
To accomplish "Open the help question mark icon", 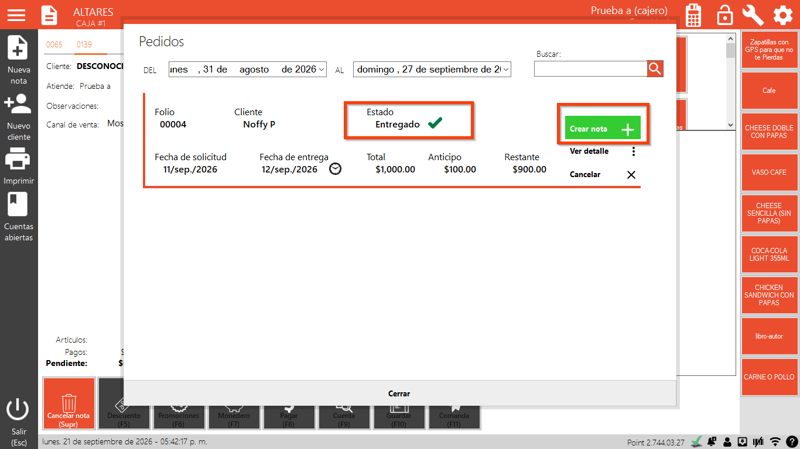I will [x=792, y=442].
